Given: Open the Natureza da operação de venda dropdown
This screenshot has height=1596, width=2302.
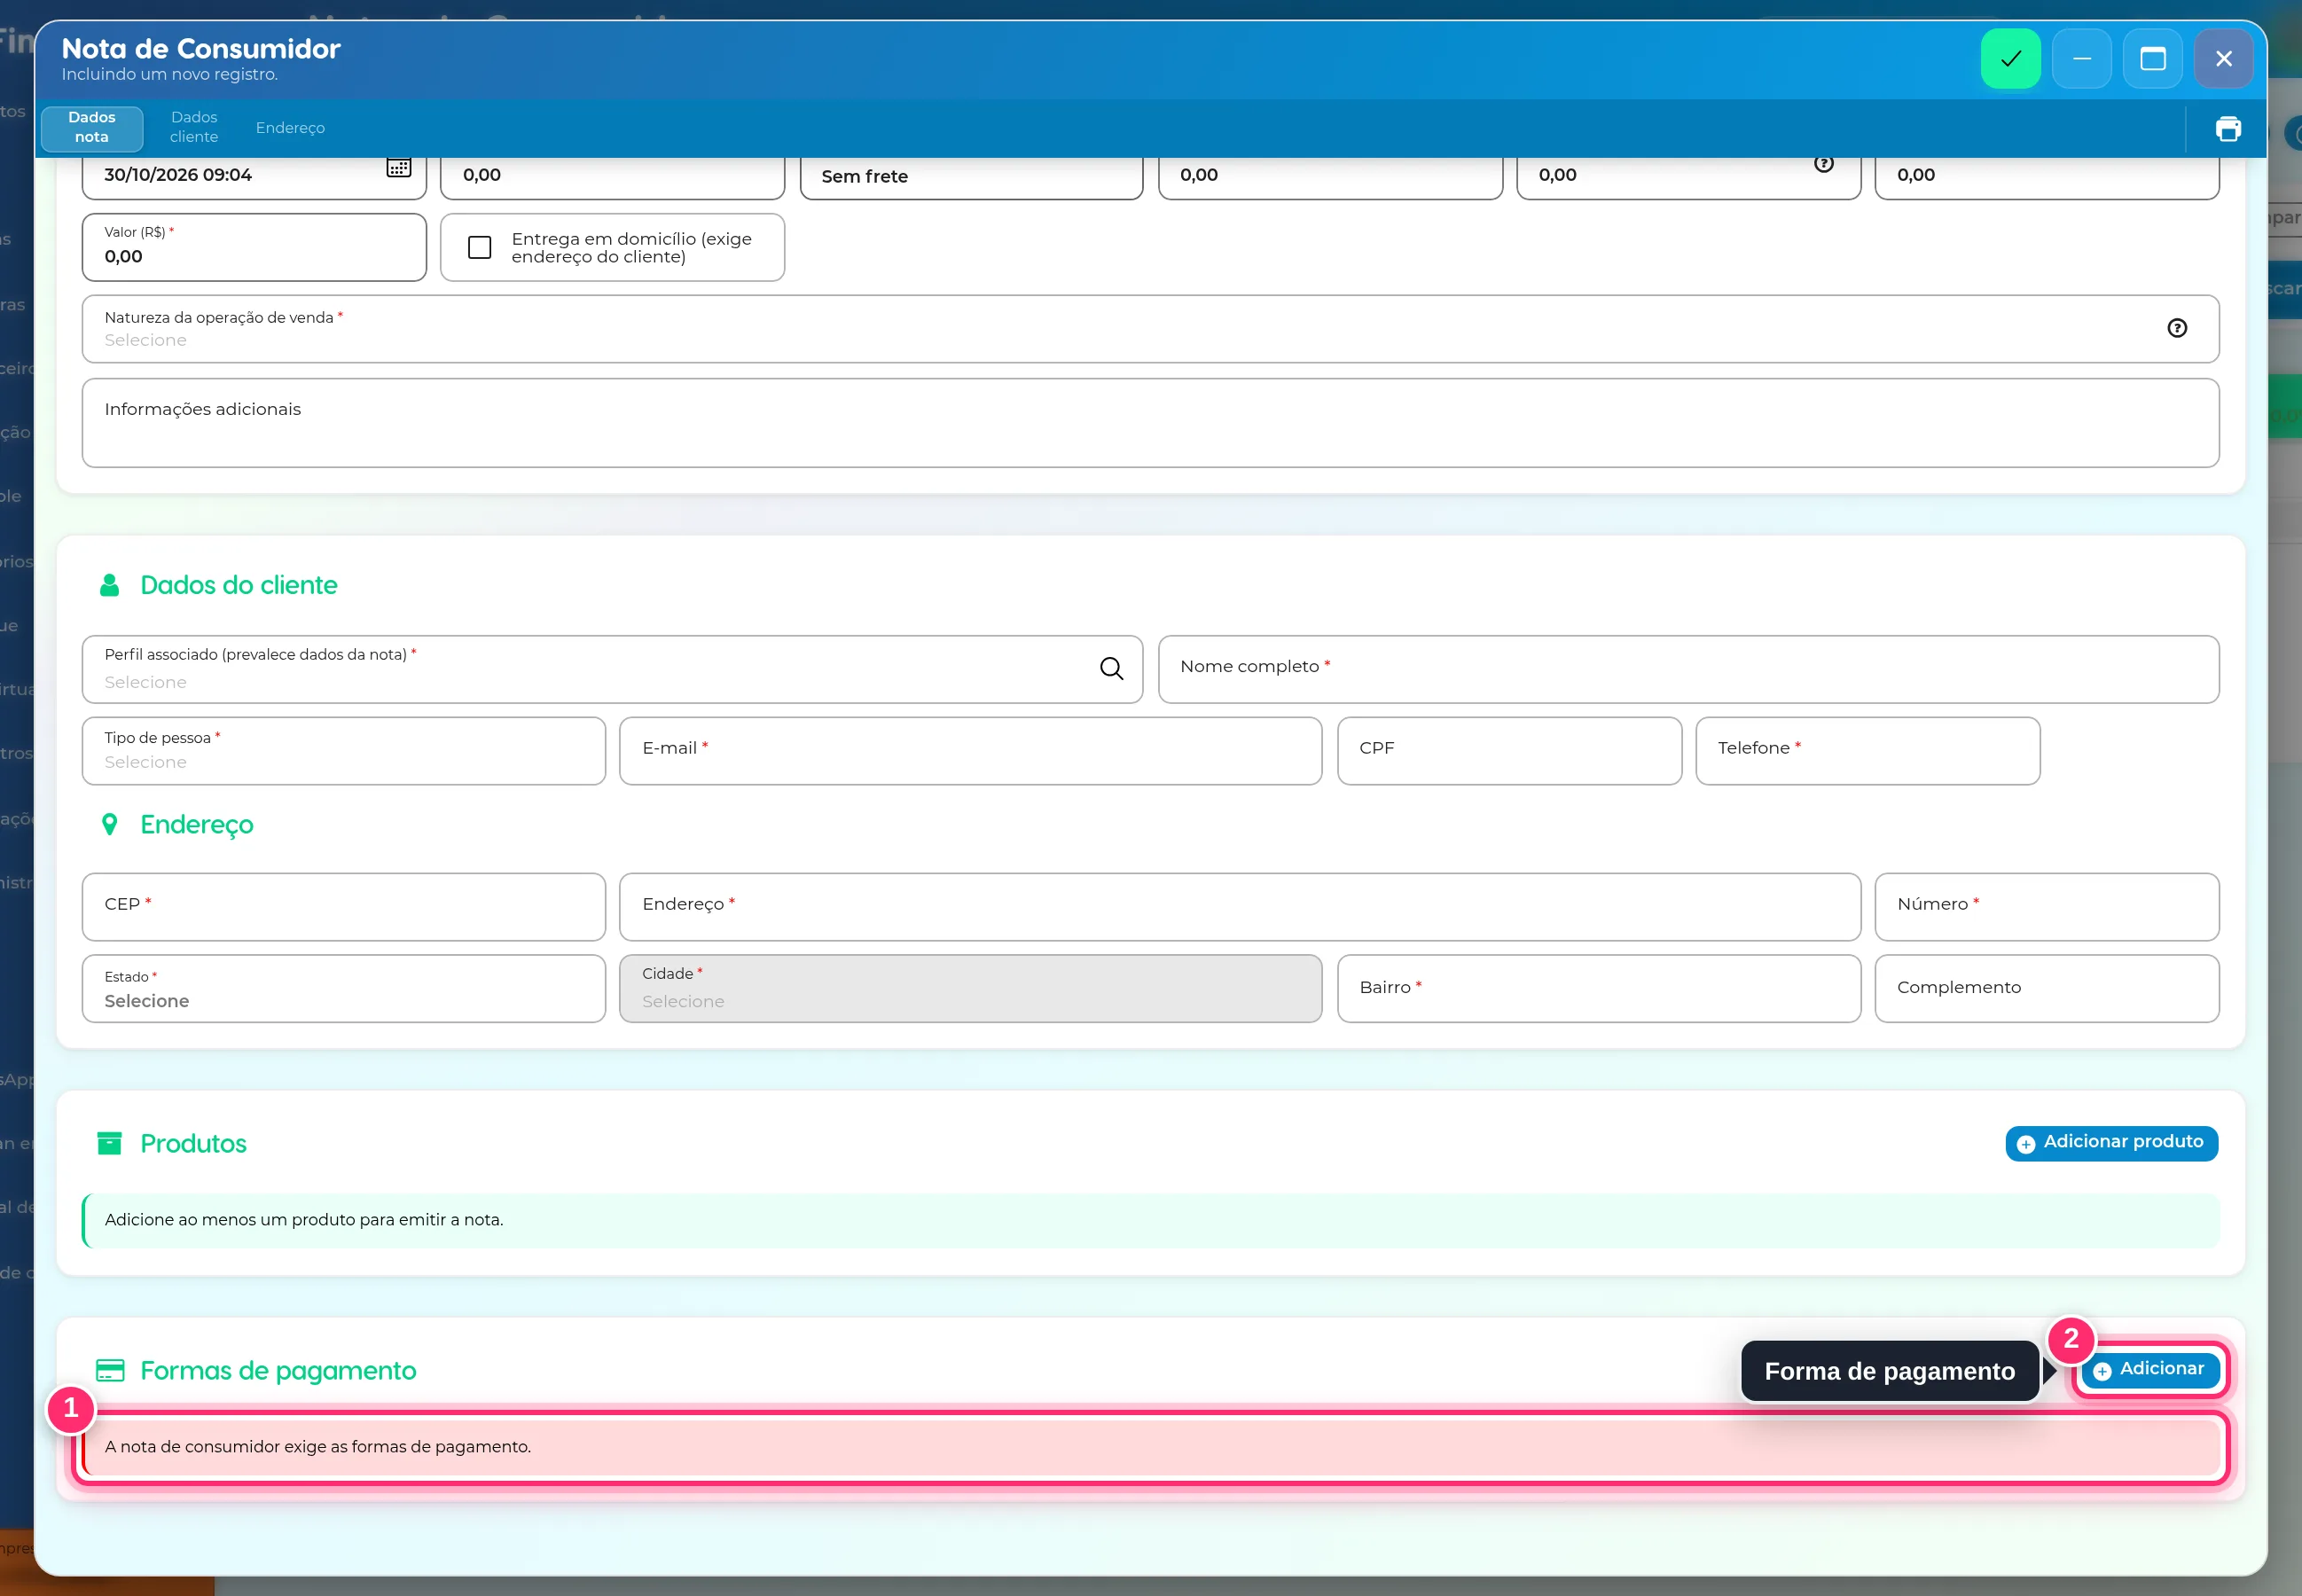Looking at the screenshot, I should tap(1150, 329).
